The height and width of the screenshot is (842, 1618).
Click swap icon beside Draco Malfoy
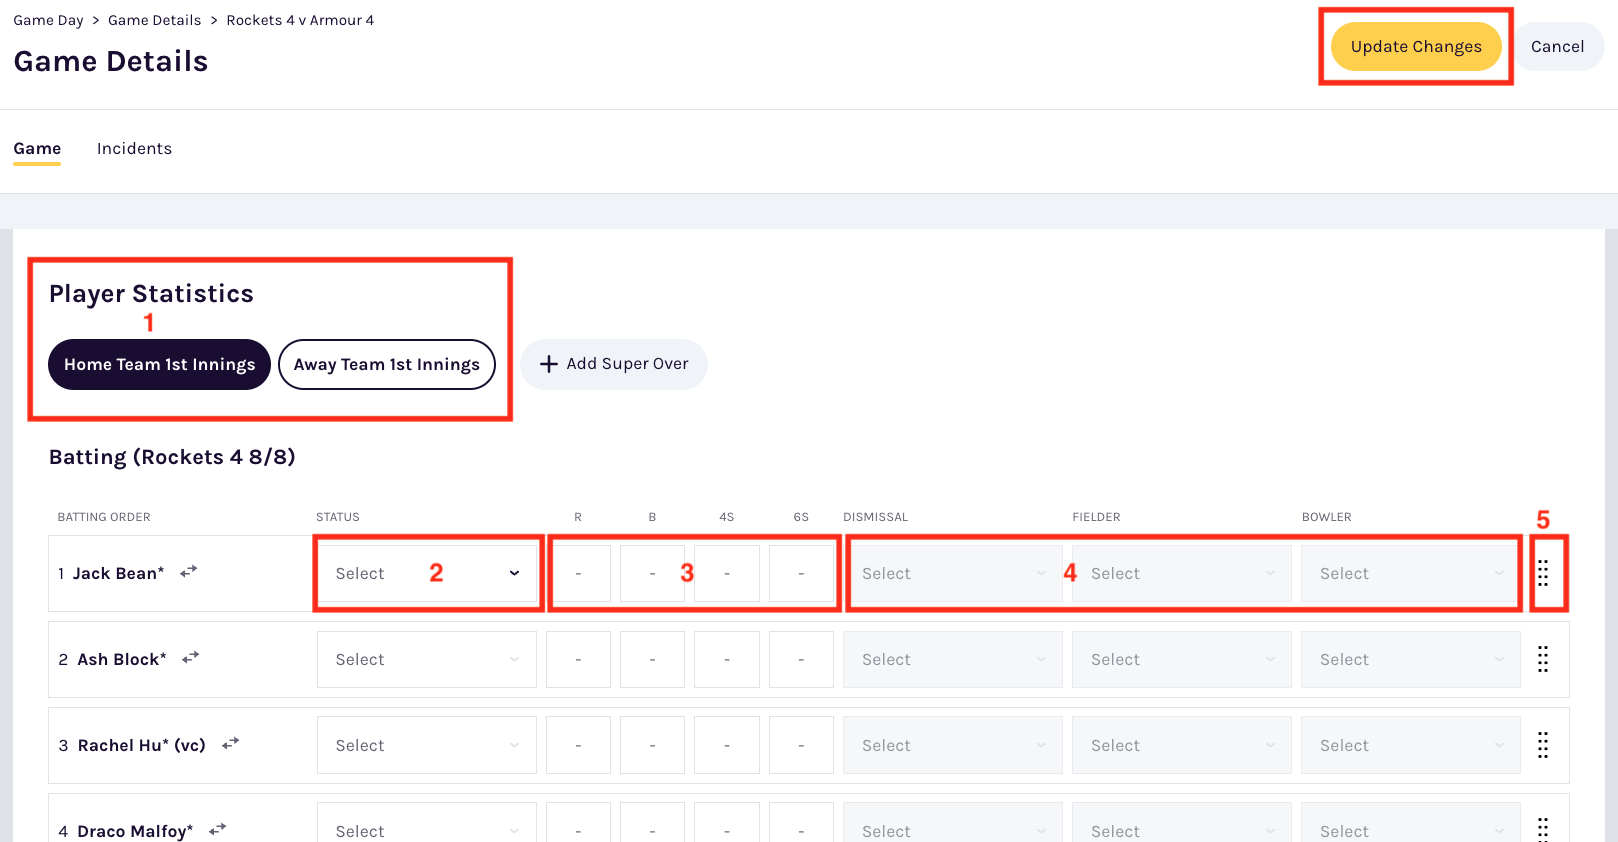pyautogui.click(x=217, y=829)
